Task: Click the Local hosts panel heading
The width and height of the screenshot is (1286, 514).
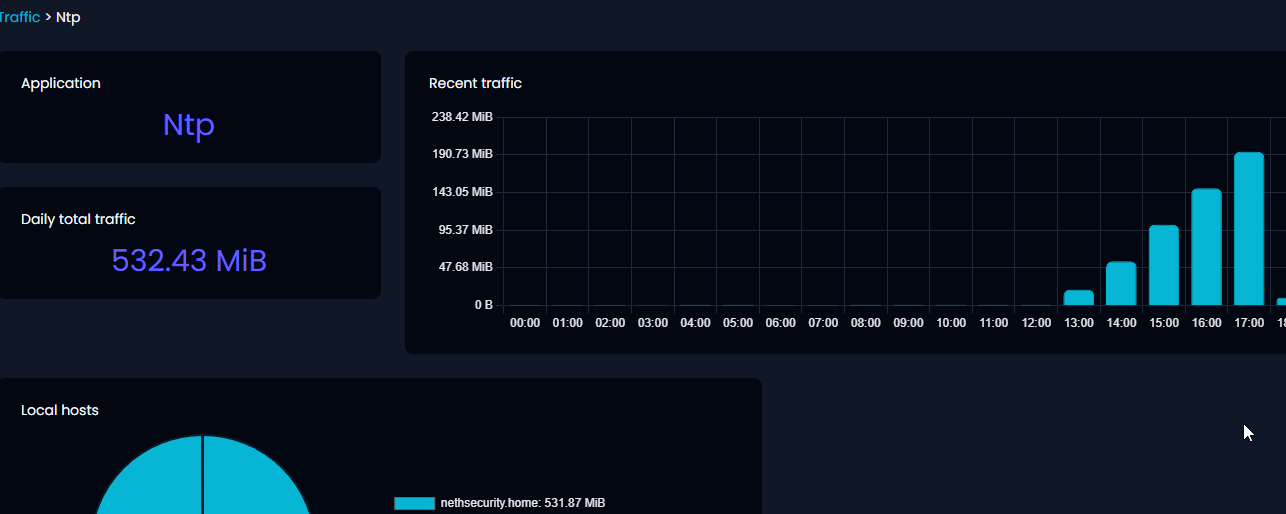Action: (60, 410)
